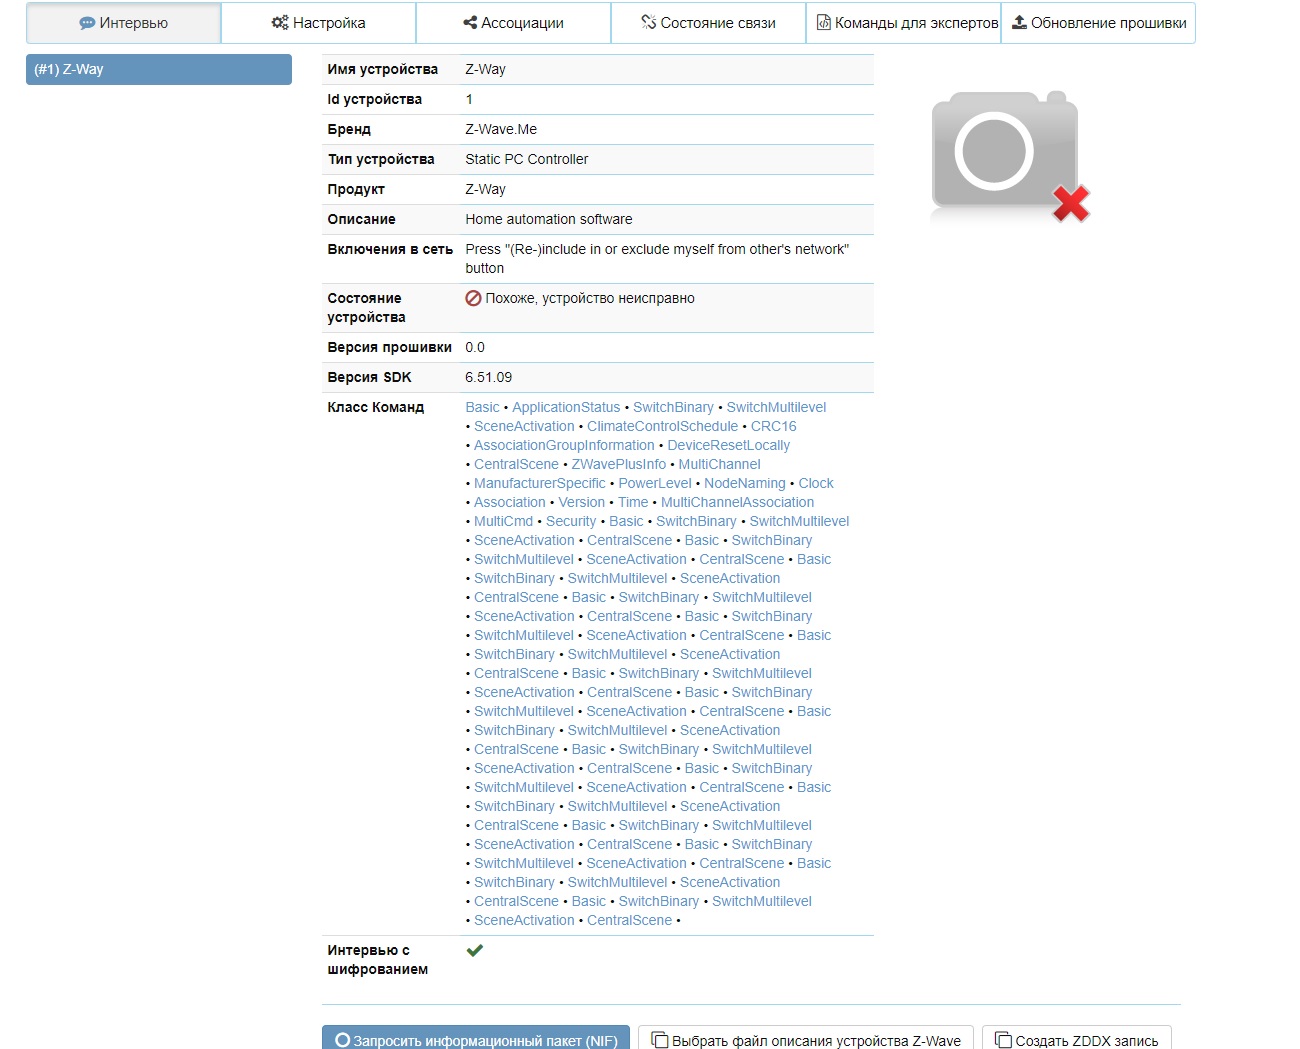
Task: Click the Класс Команд row label
Action: [x=376, y=407]
